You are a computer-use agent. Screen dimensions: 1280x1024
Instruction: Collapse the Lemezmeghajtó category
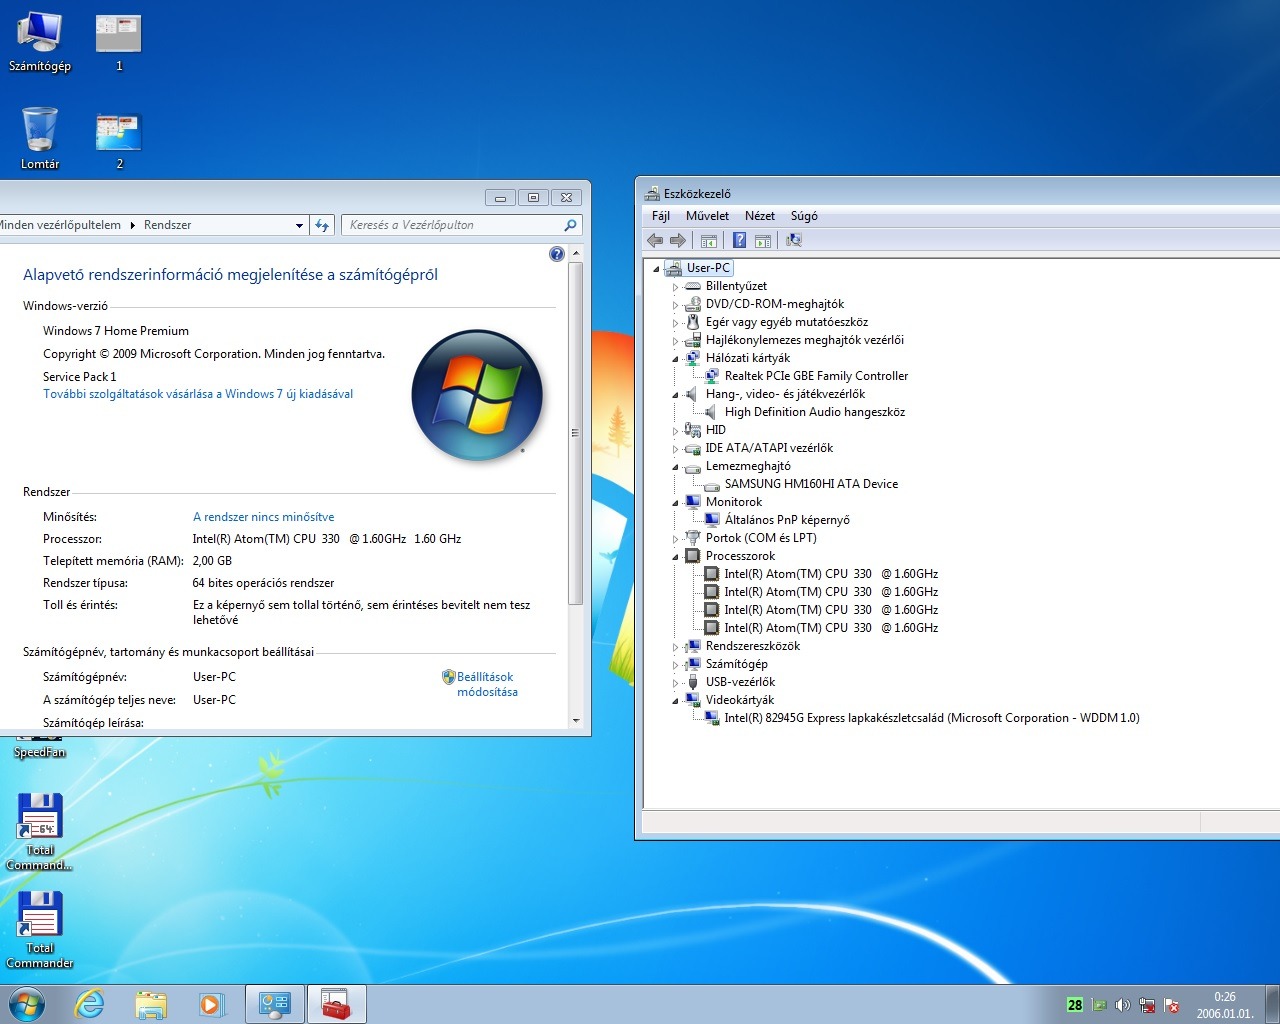[675, 466]
